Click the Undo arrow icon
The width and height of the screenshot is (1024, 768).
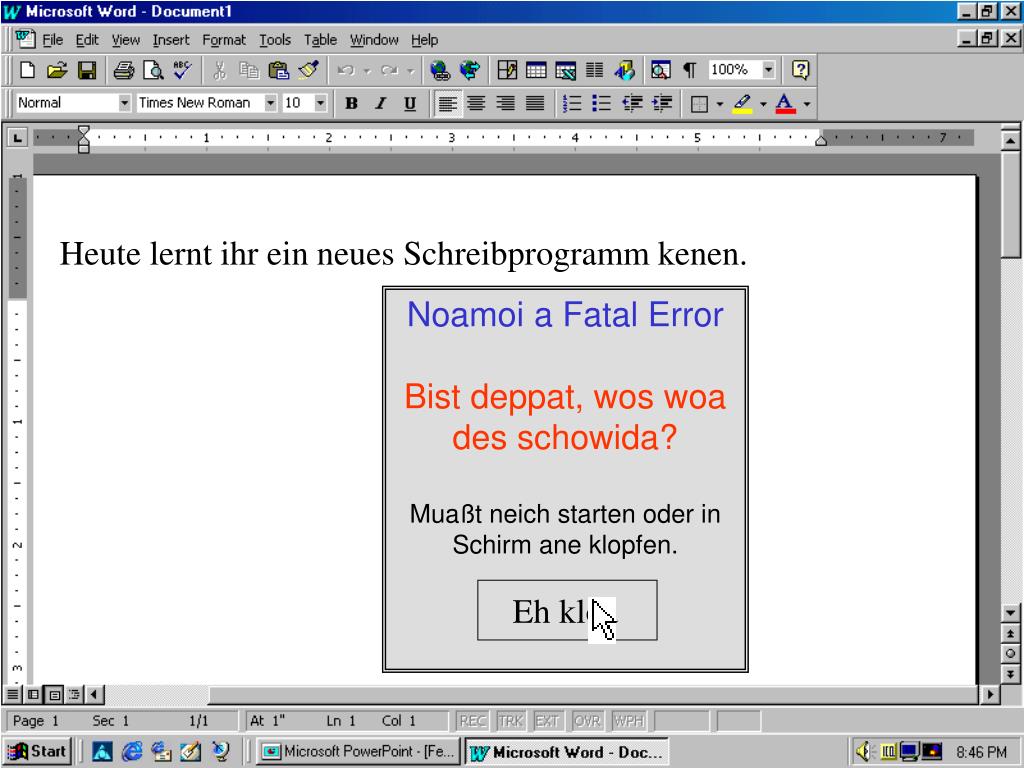coord(346,70)
